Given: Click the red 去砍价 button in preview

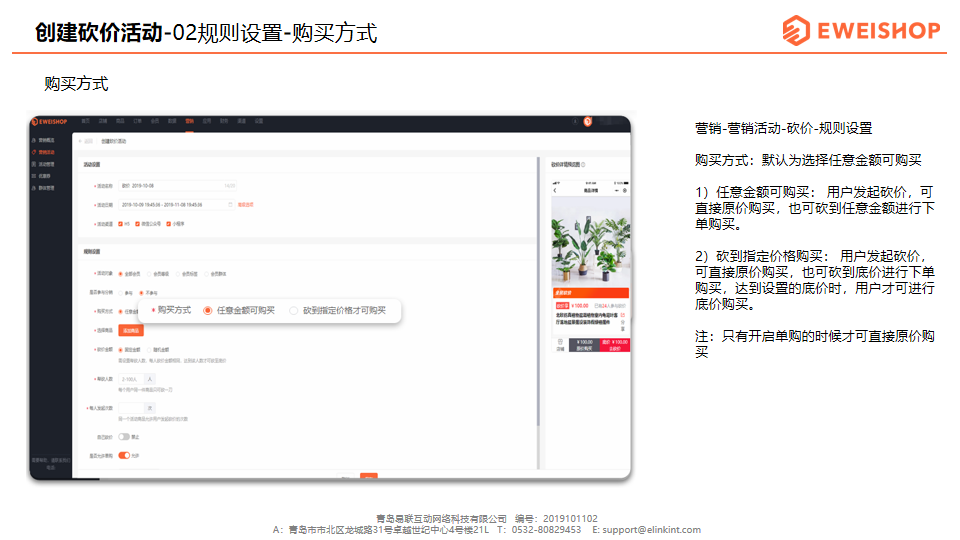Looking at the screenshot, I should coord(615,345).
